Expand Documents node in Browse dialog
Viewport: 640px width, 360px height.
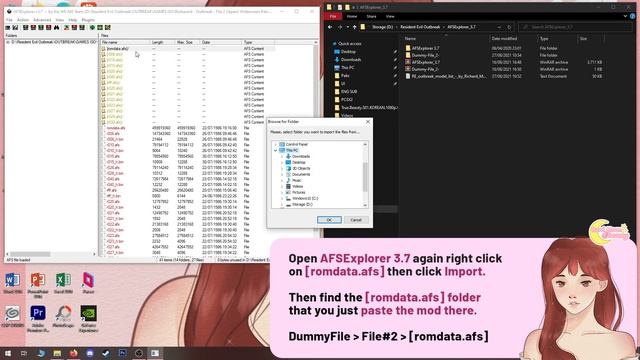point(282,174)
